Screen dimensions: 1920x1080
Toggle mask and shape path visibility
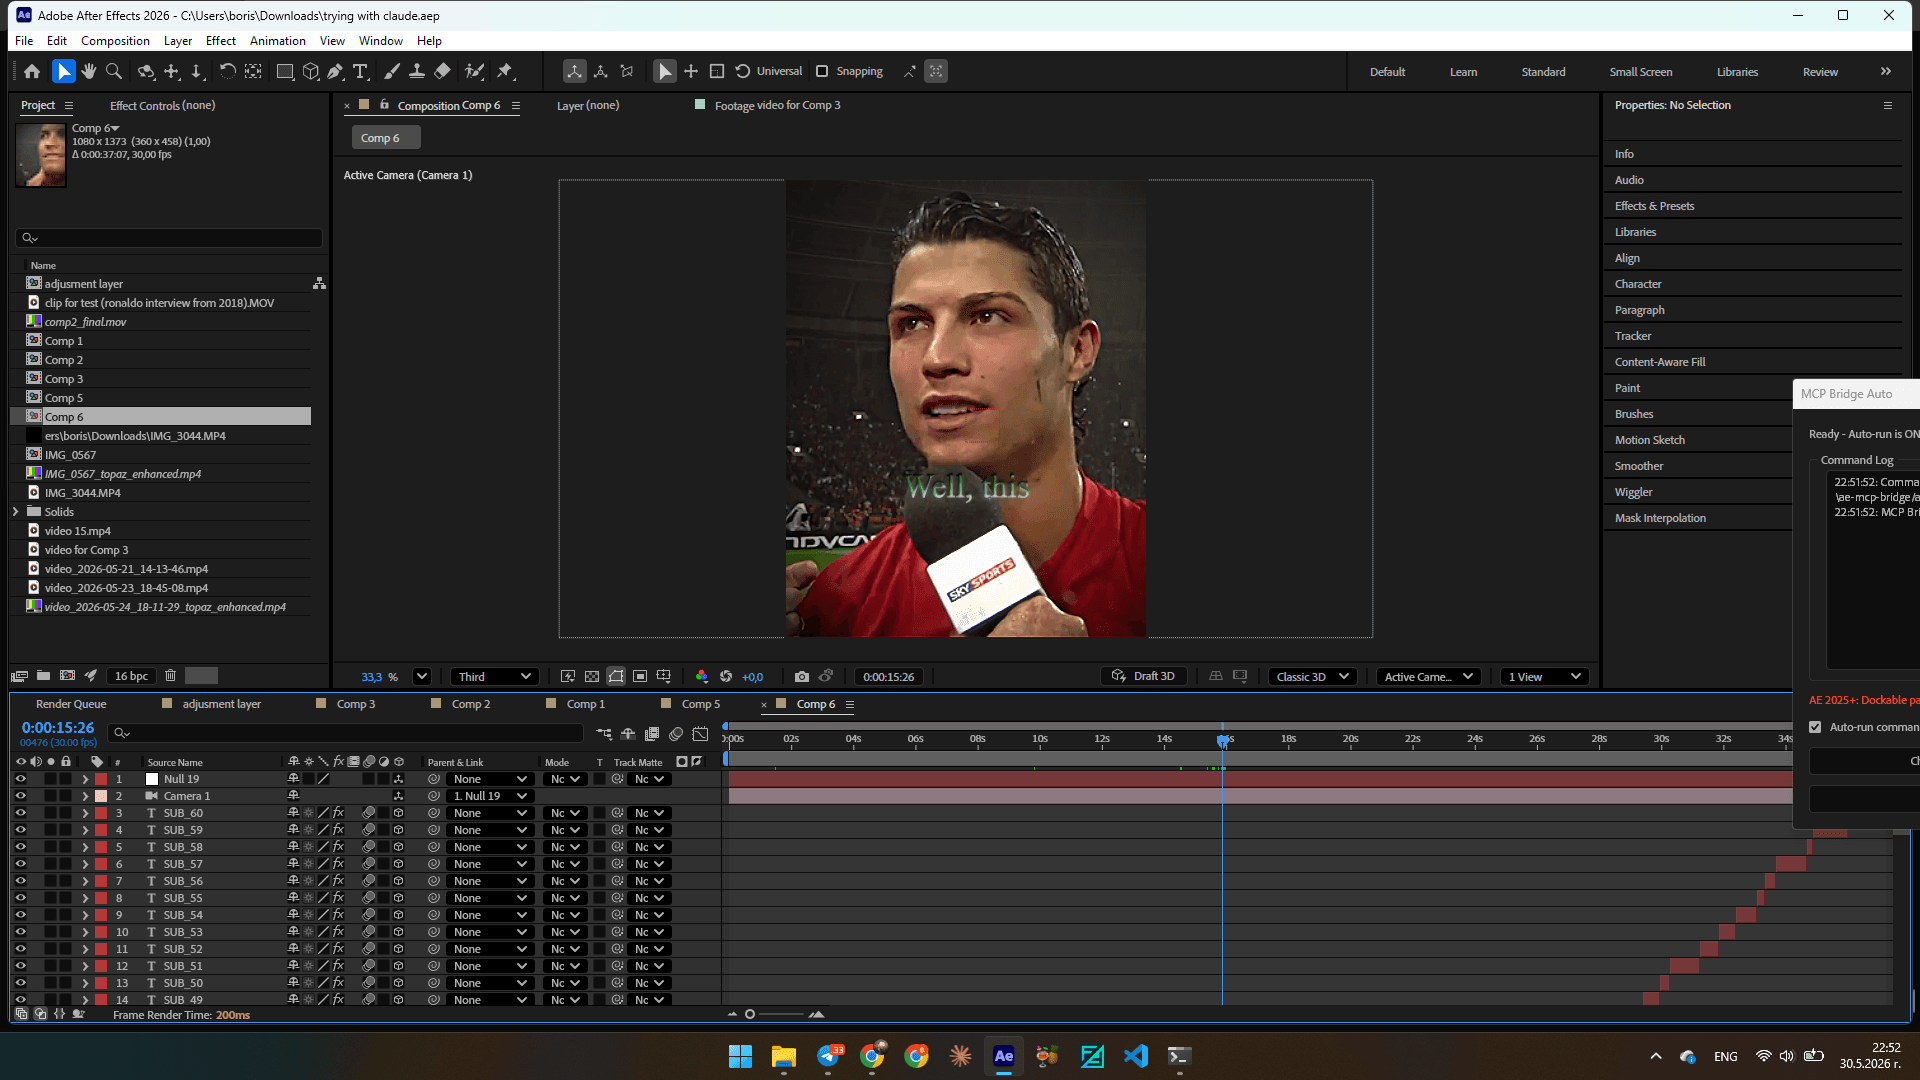616,677
